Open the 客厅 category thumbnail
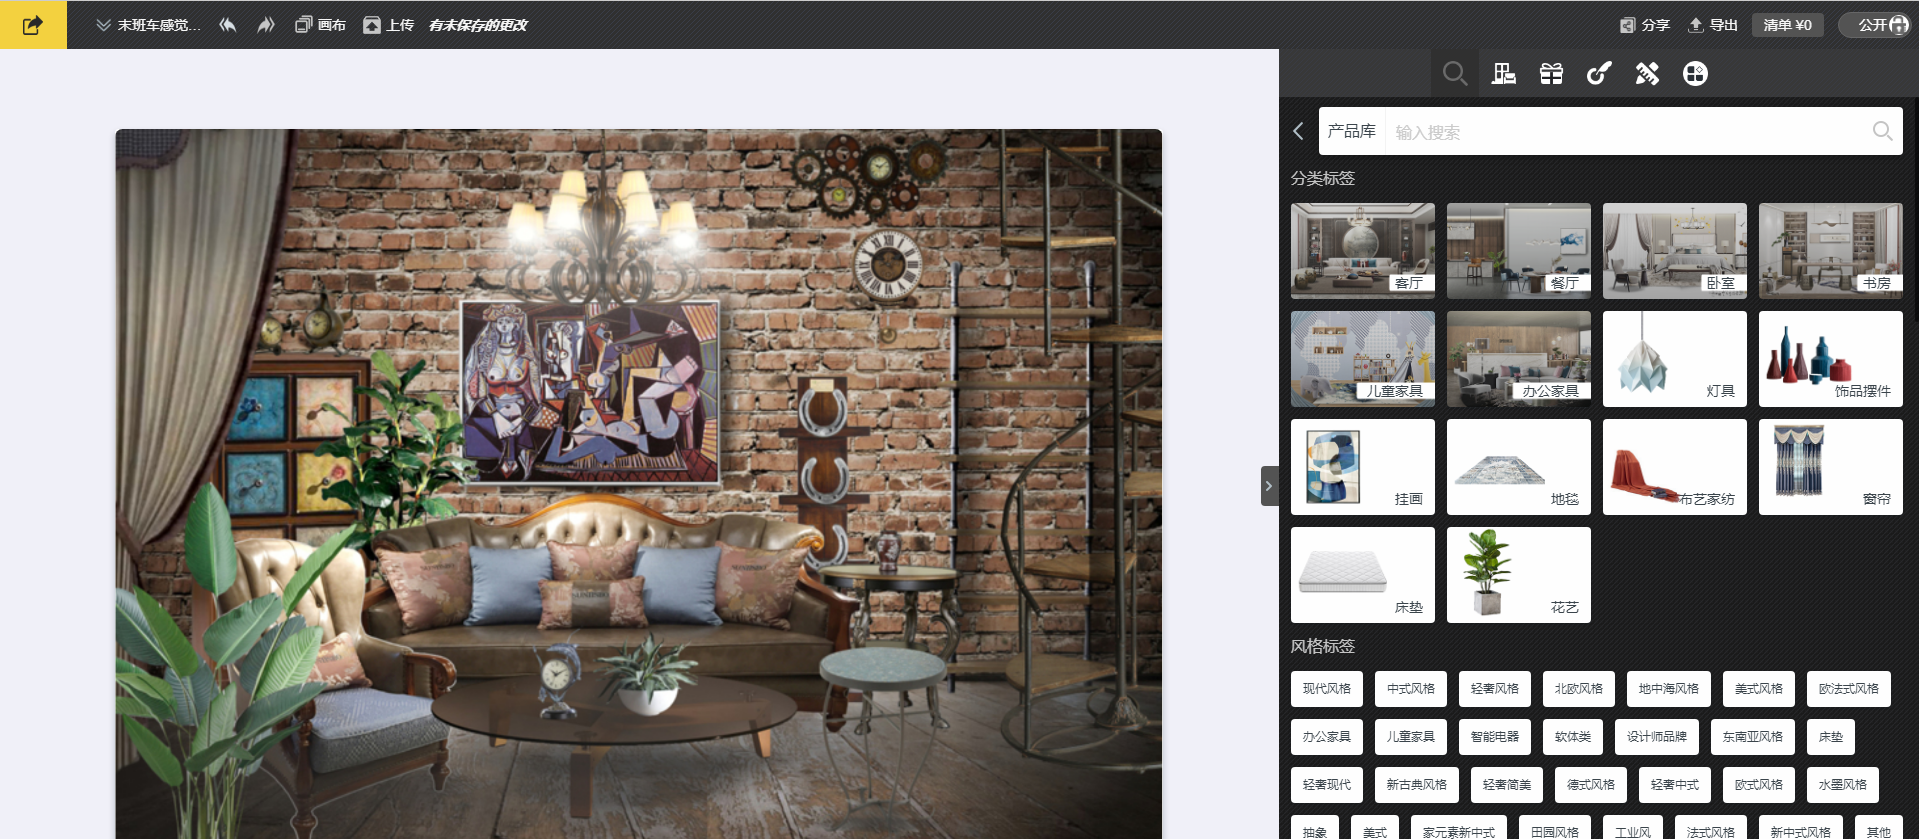This screenshot has height=839, width=1919. (1363, 251)
